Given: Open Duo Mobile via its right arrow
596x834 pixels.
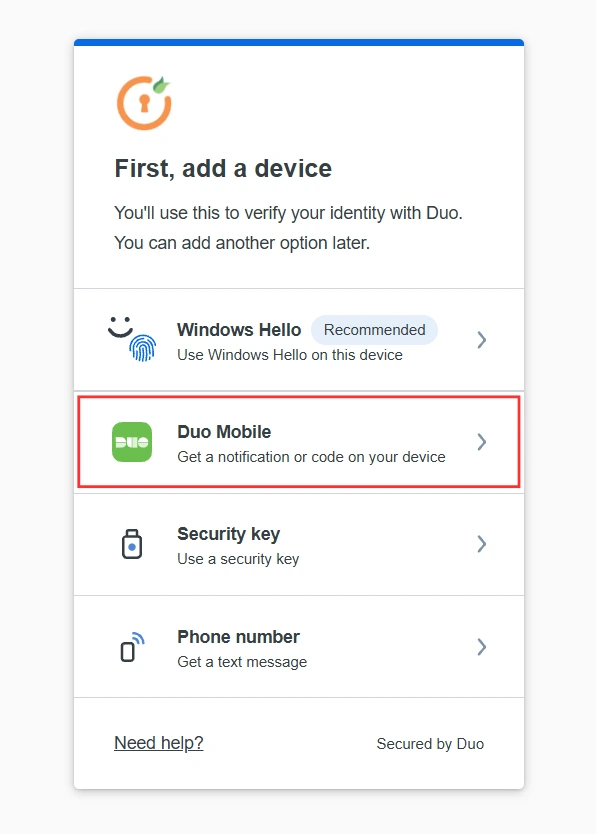Looking at the screenshot, I should [x=481, y=441].
